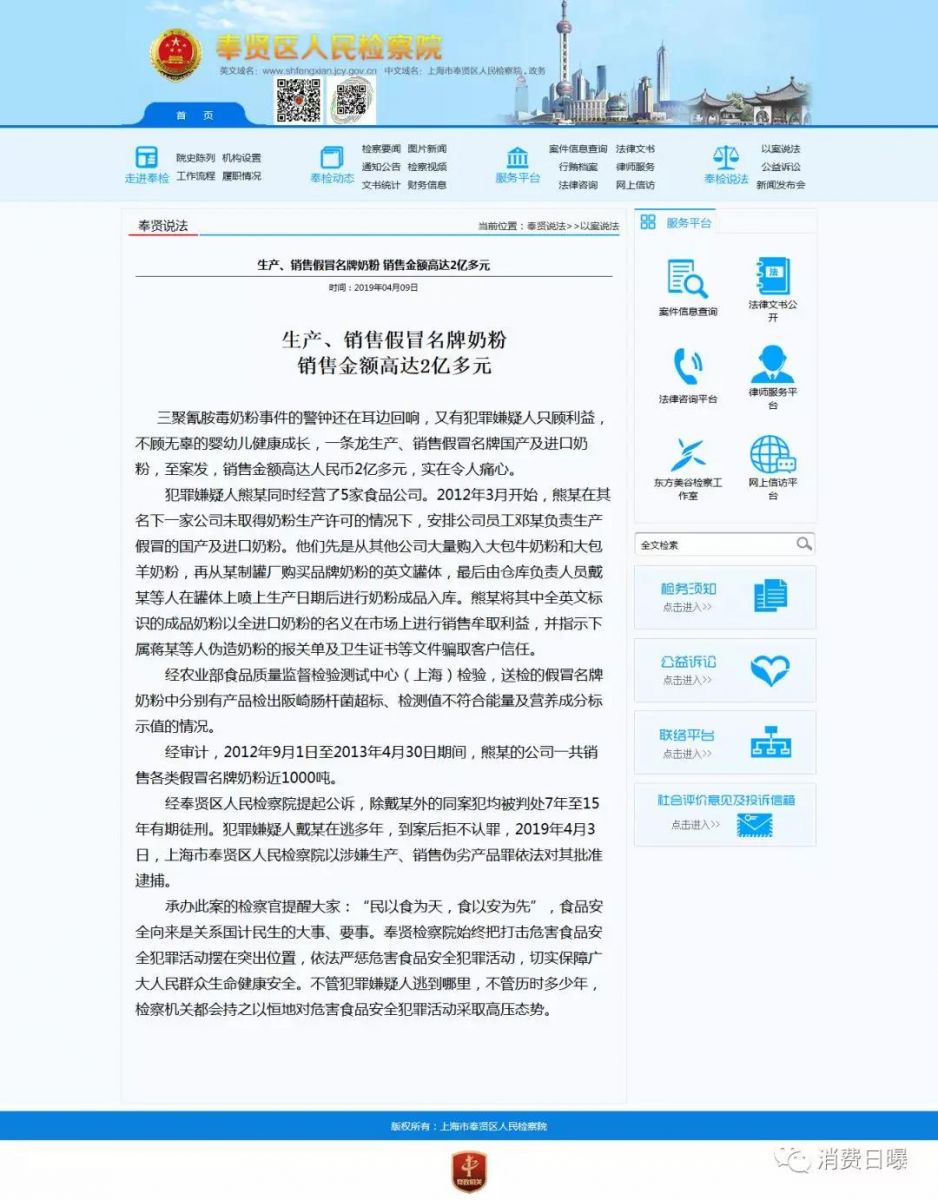Enter the 检务须知 banner
Image resolution: width=938 pixels, height=1200 pixels.
click(x=724, y=597)
